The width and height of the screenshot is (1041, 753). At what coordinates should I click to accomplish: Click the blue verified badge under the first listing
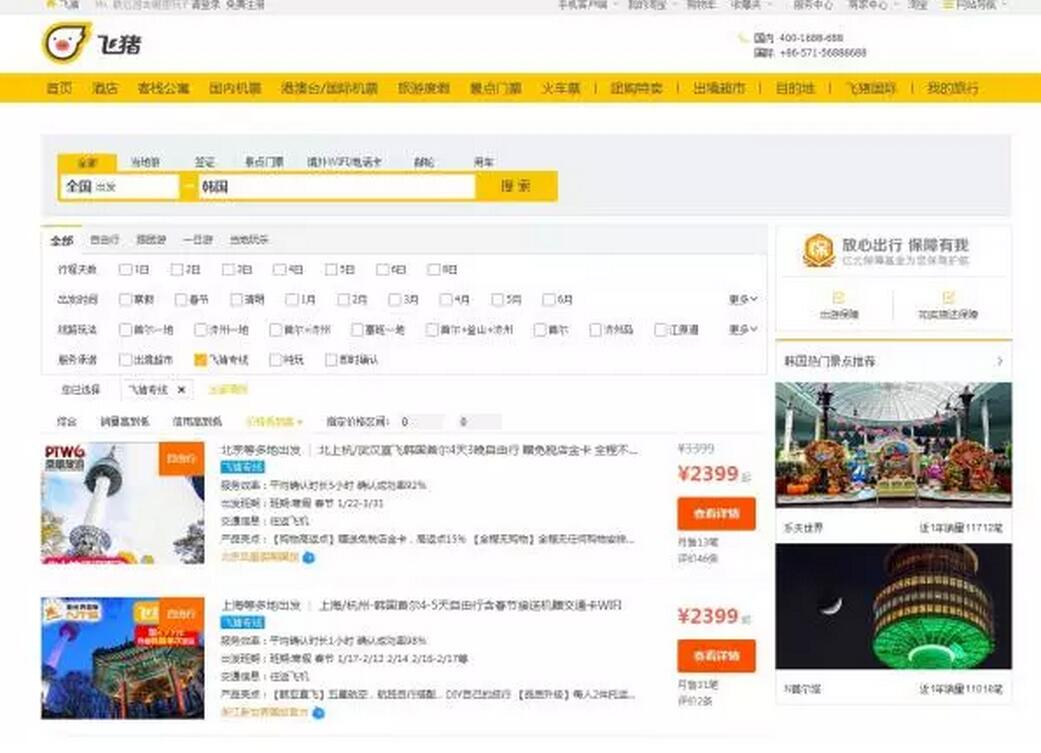click(309, 557)
